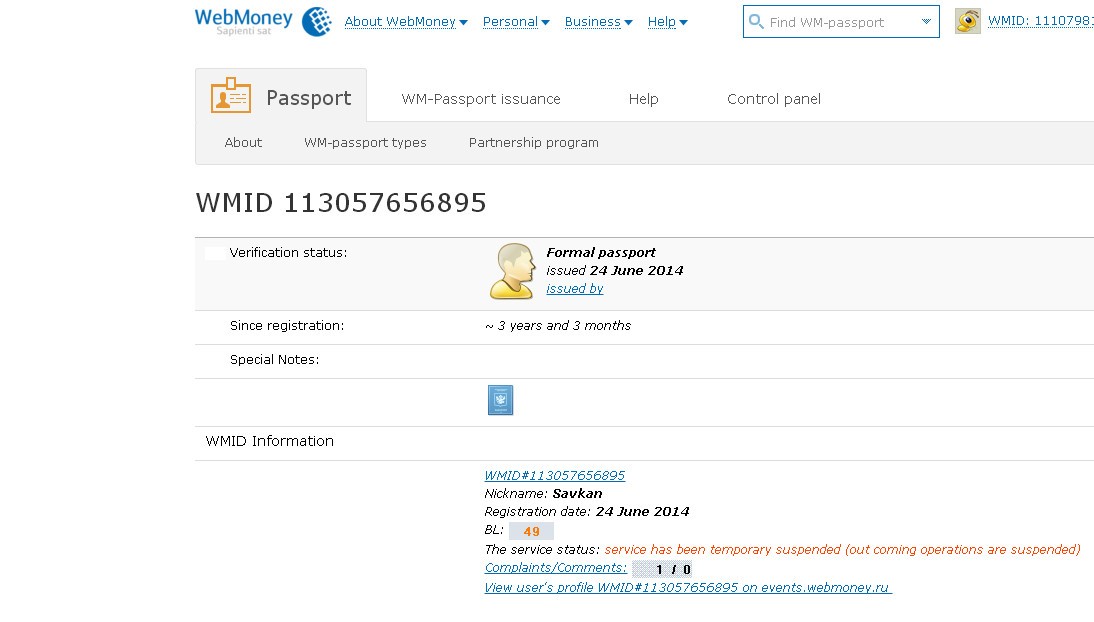Expand the About WebMoney dropdown
Screen dimensions: 1094x622
pos(405,22)
